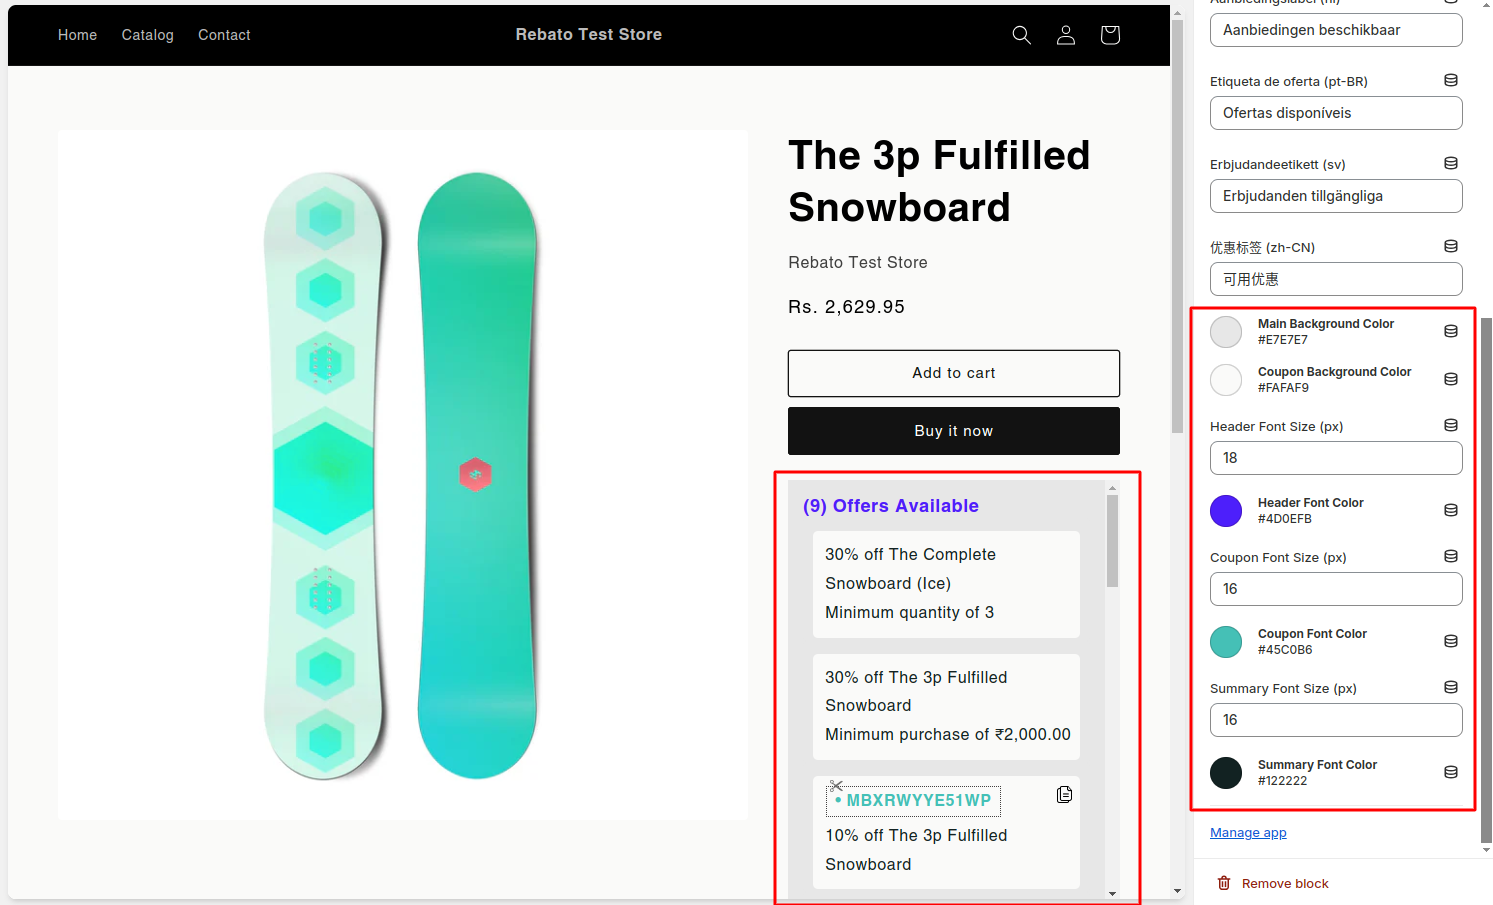
Task: Click the Add to cart button
Action: (953, 373)
